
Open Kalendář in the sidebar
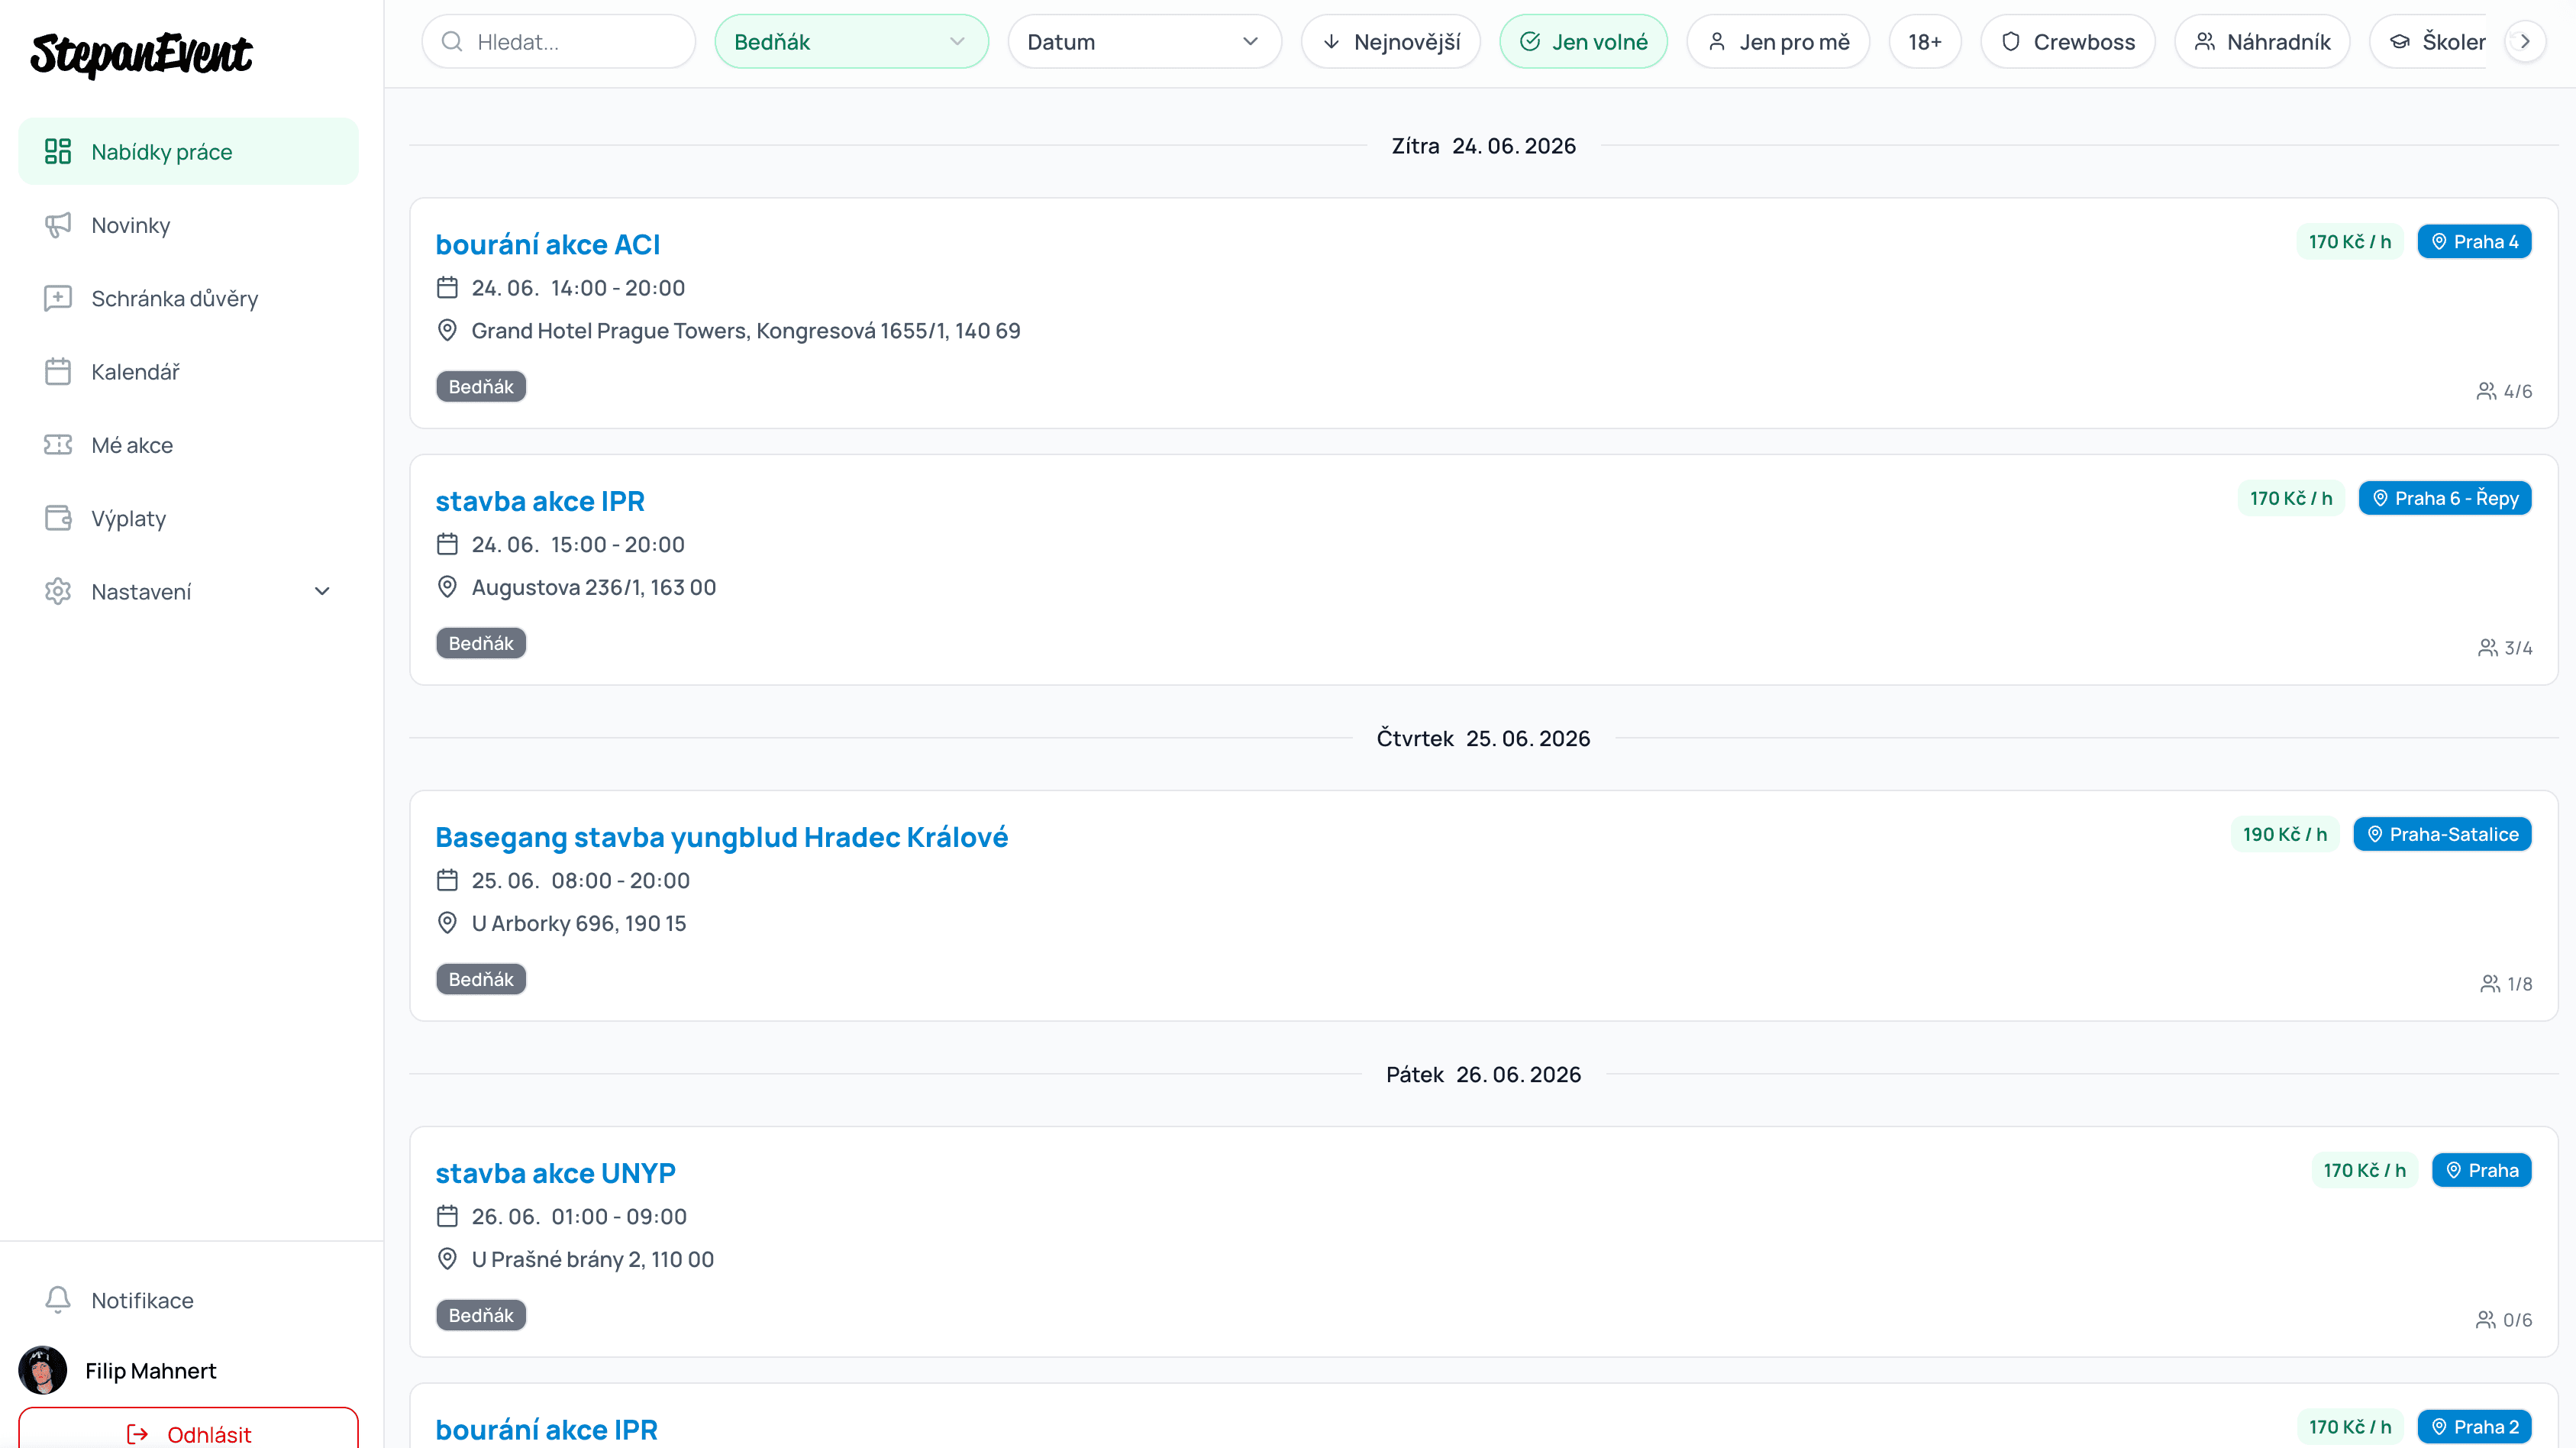click(x=188, y=372)
